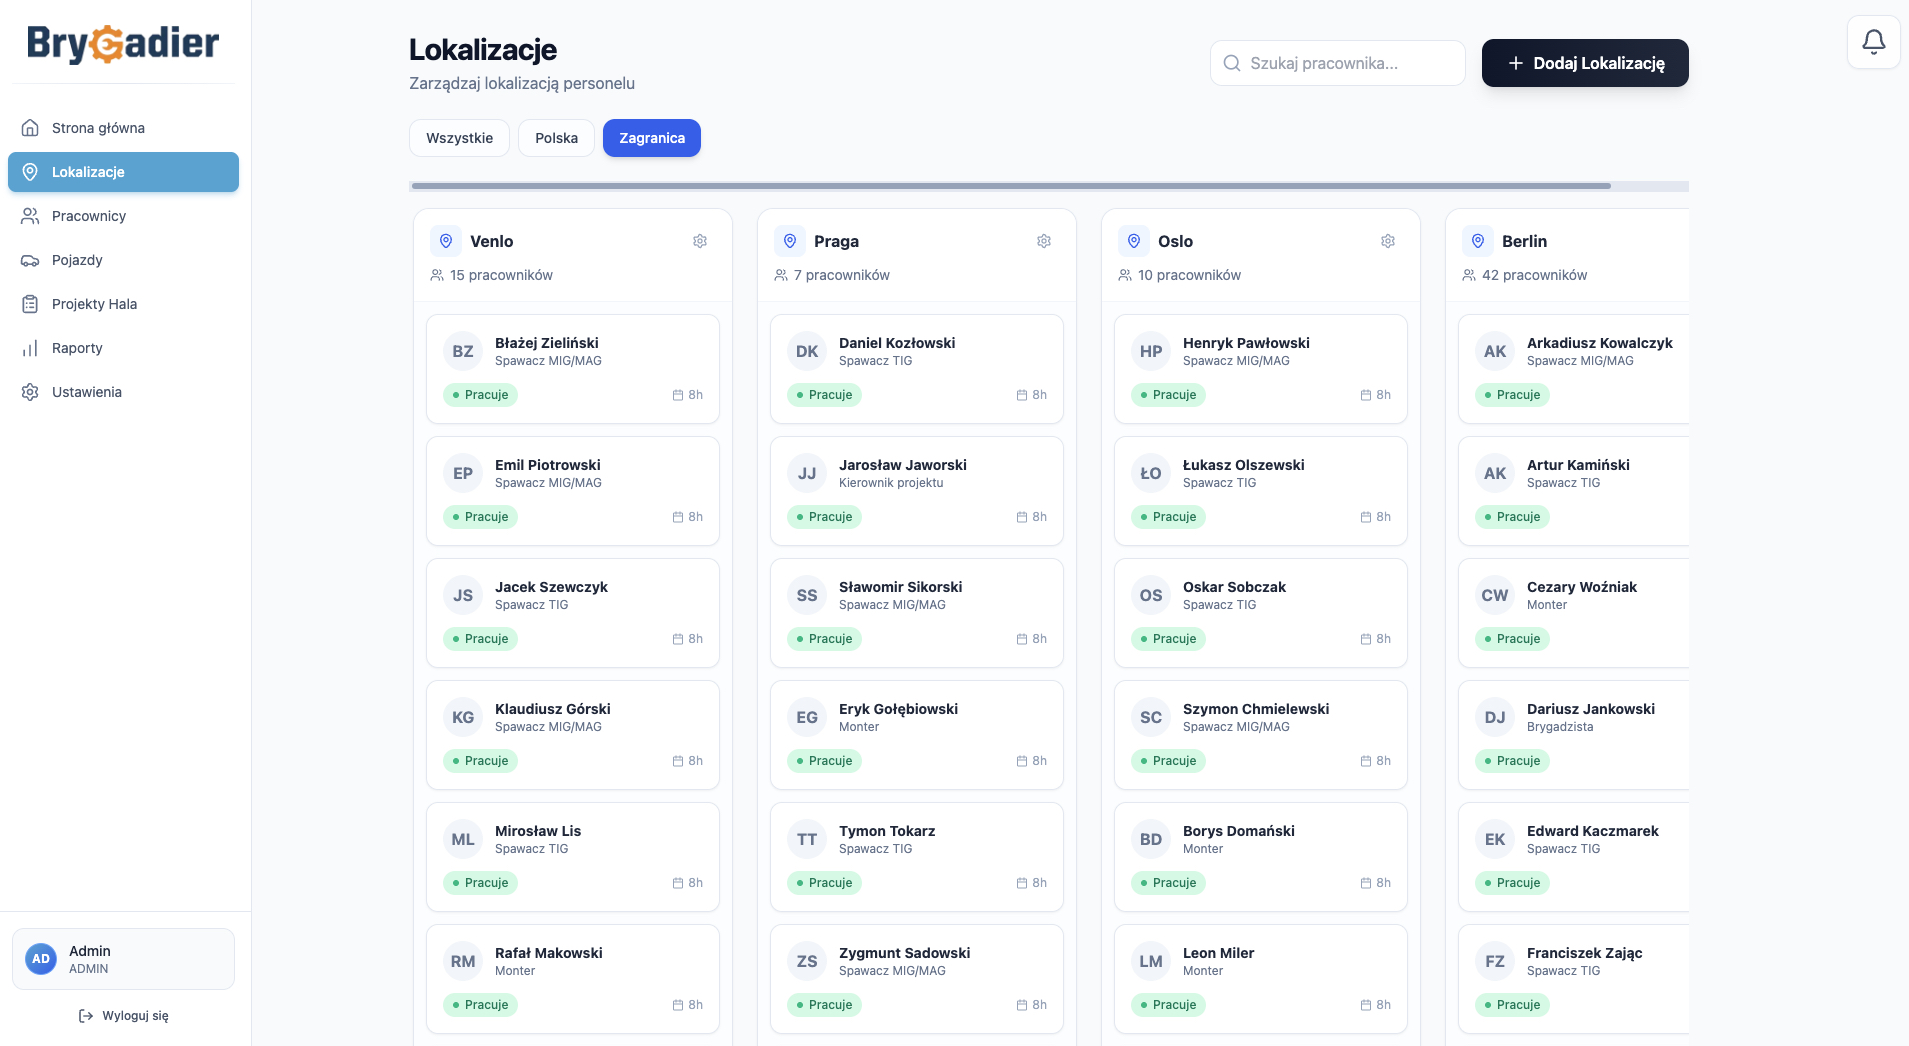1909x1046 pixels.
Task: Click the BryGadier logo
Action: 123,43
